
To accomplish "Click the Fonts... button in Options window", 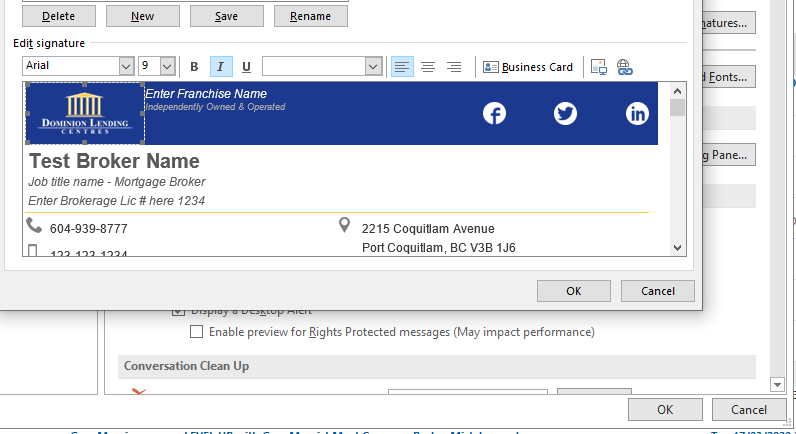I will point(729,77).
